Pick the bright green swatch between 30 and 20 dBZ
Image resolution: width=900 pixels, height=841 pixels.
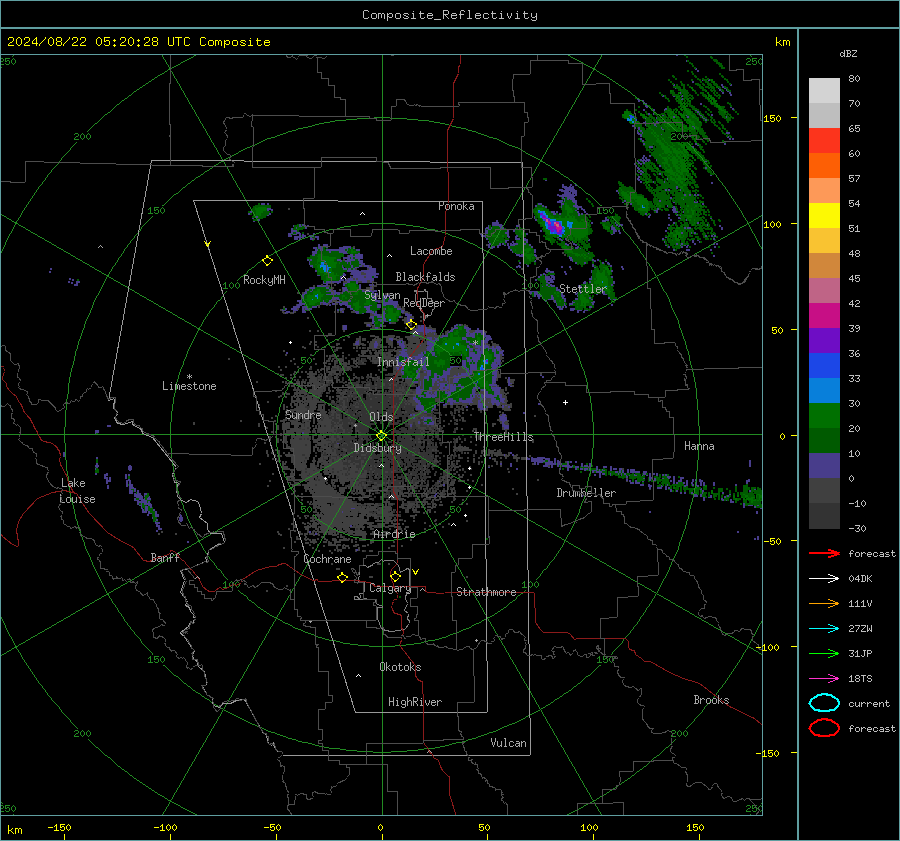click(824, 416)
